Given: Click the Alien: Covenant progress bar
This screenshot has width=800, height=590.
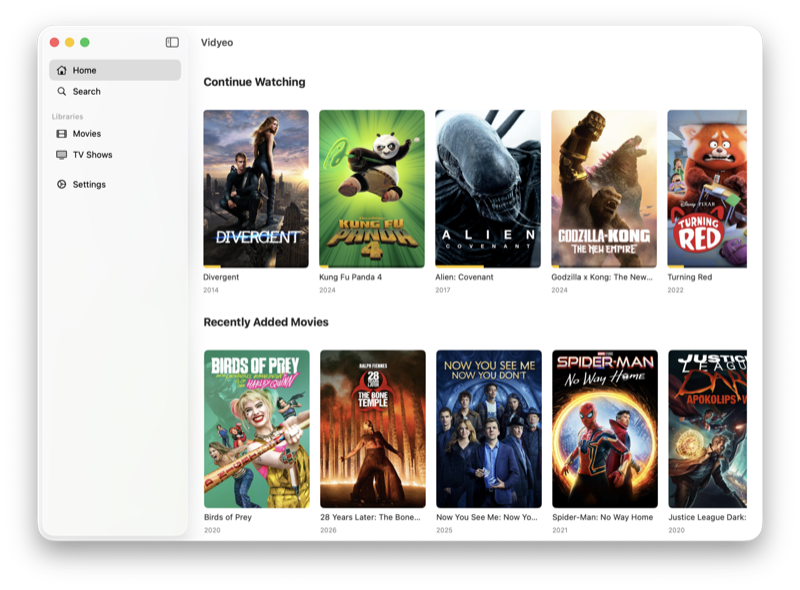Looking at the screenshot, I should coord(488,266).
